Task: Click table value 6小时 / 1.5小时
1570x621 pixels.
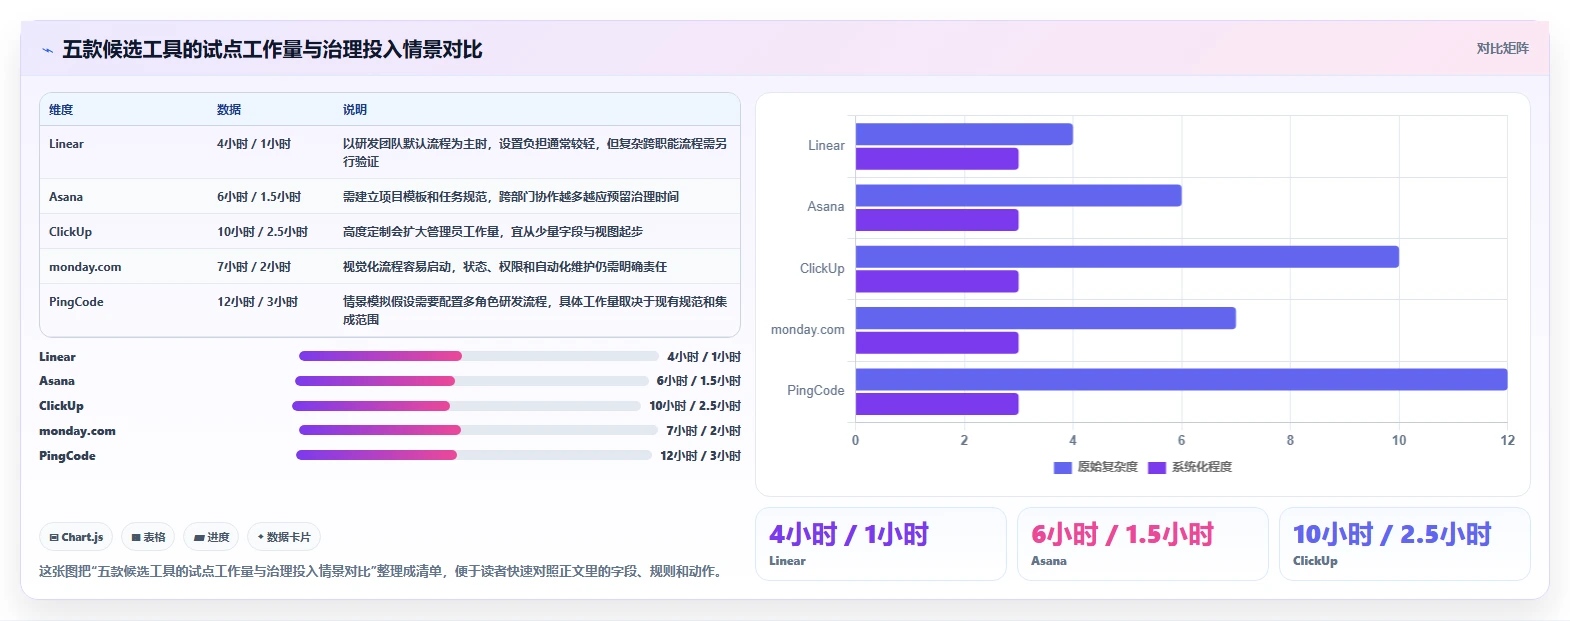Action: (259, 197)
